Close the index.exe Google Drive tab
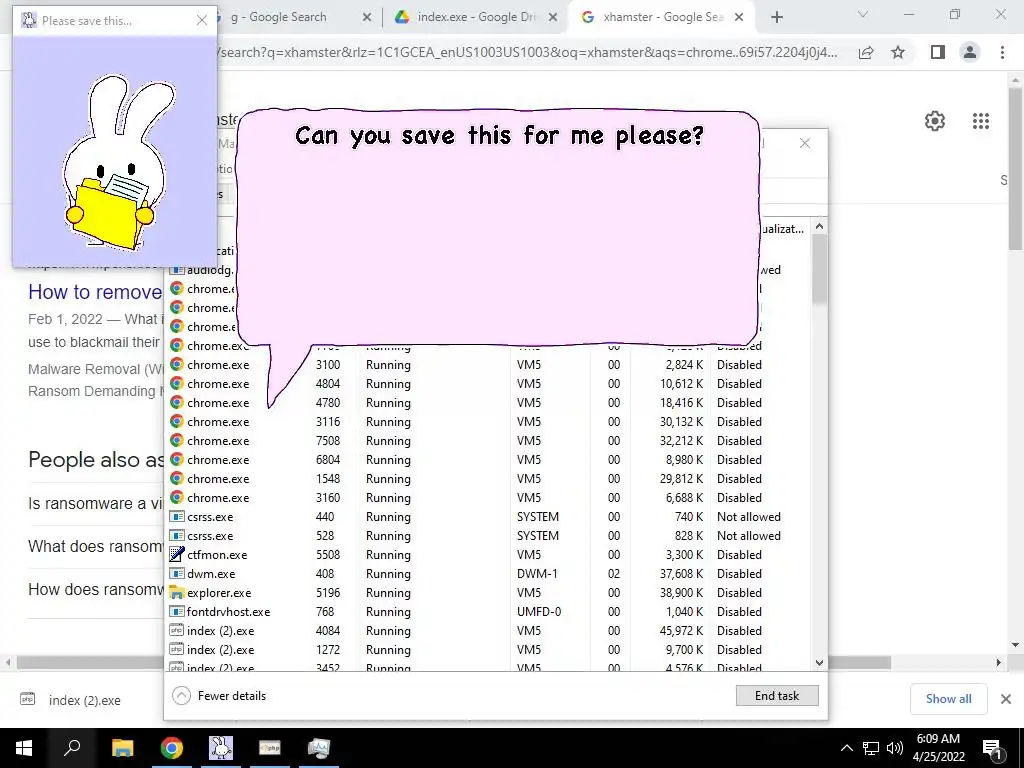1024x768 pixels. [553, 18]
